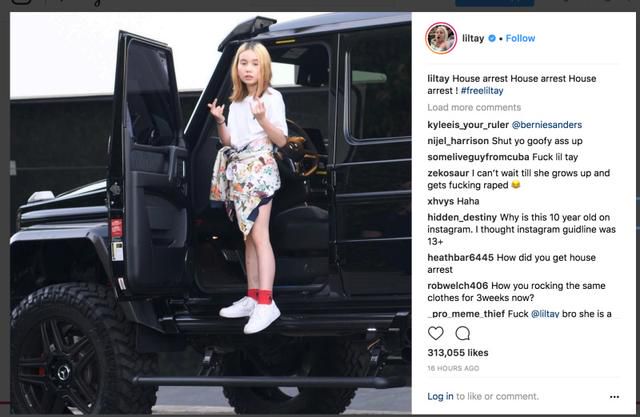The image size is (640, 417).
Task: Open heathbar6445's profile
Action: point(460,258)
